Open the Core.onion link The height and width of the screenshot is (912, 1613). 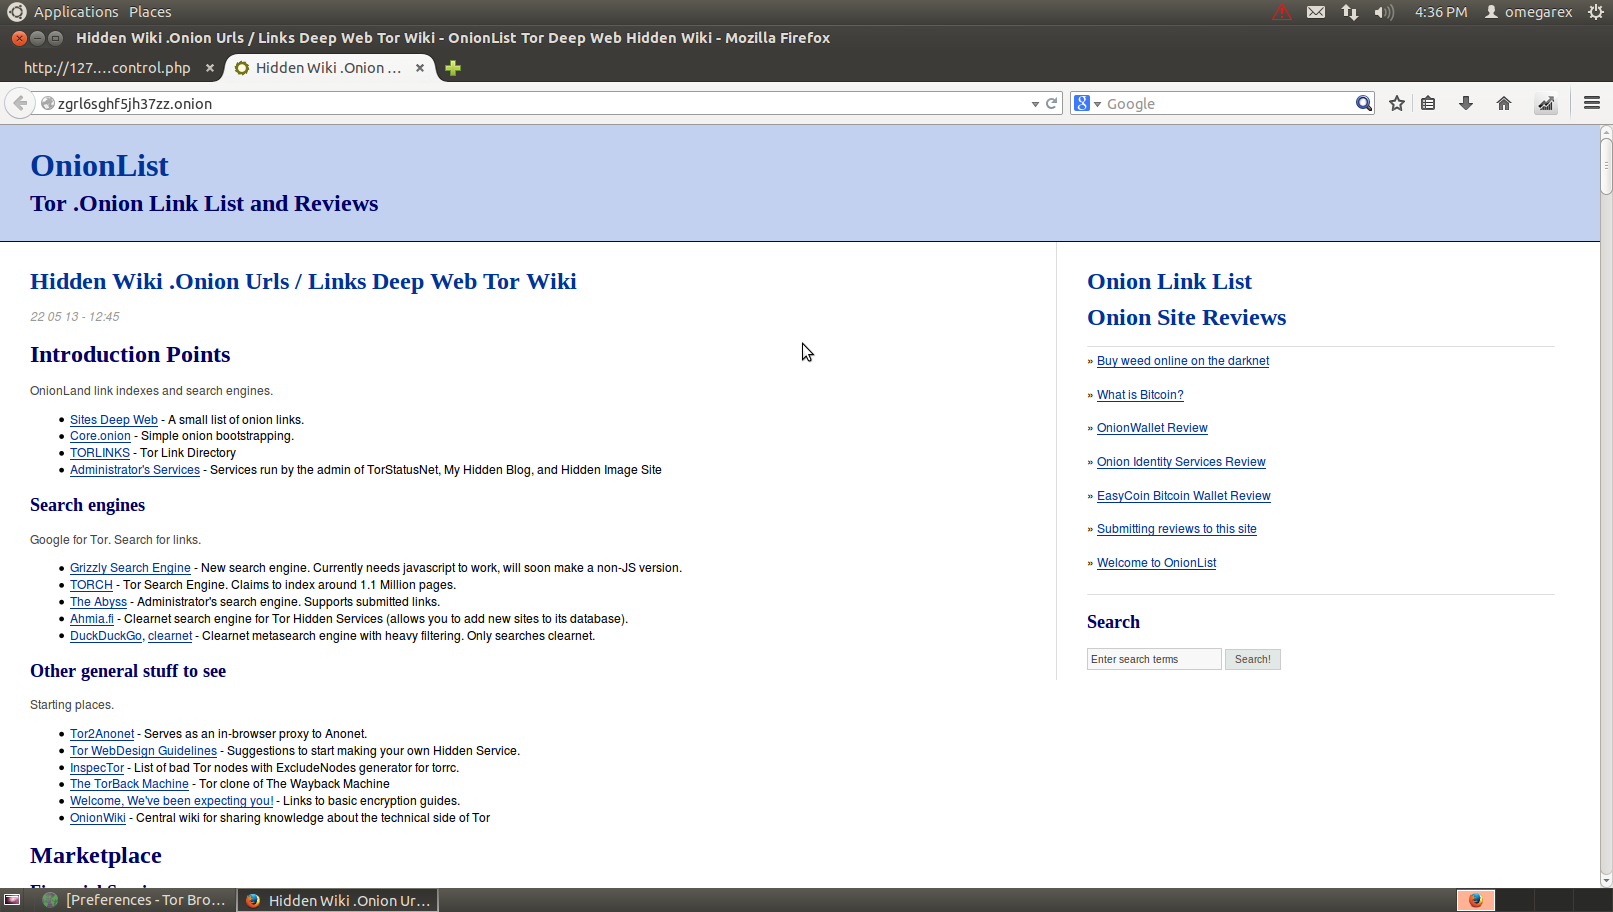[x=100, y=436]
